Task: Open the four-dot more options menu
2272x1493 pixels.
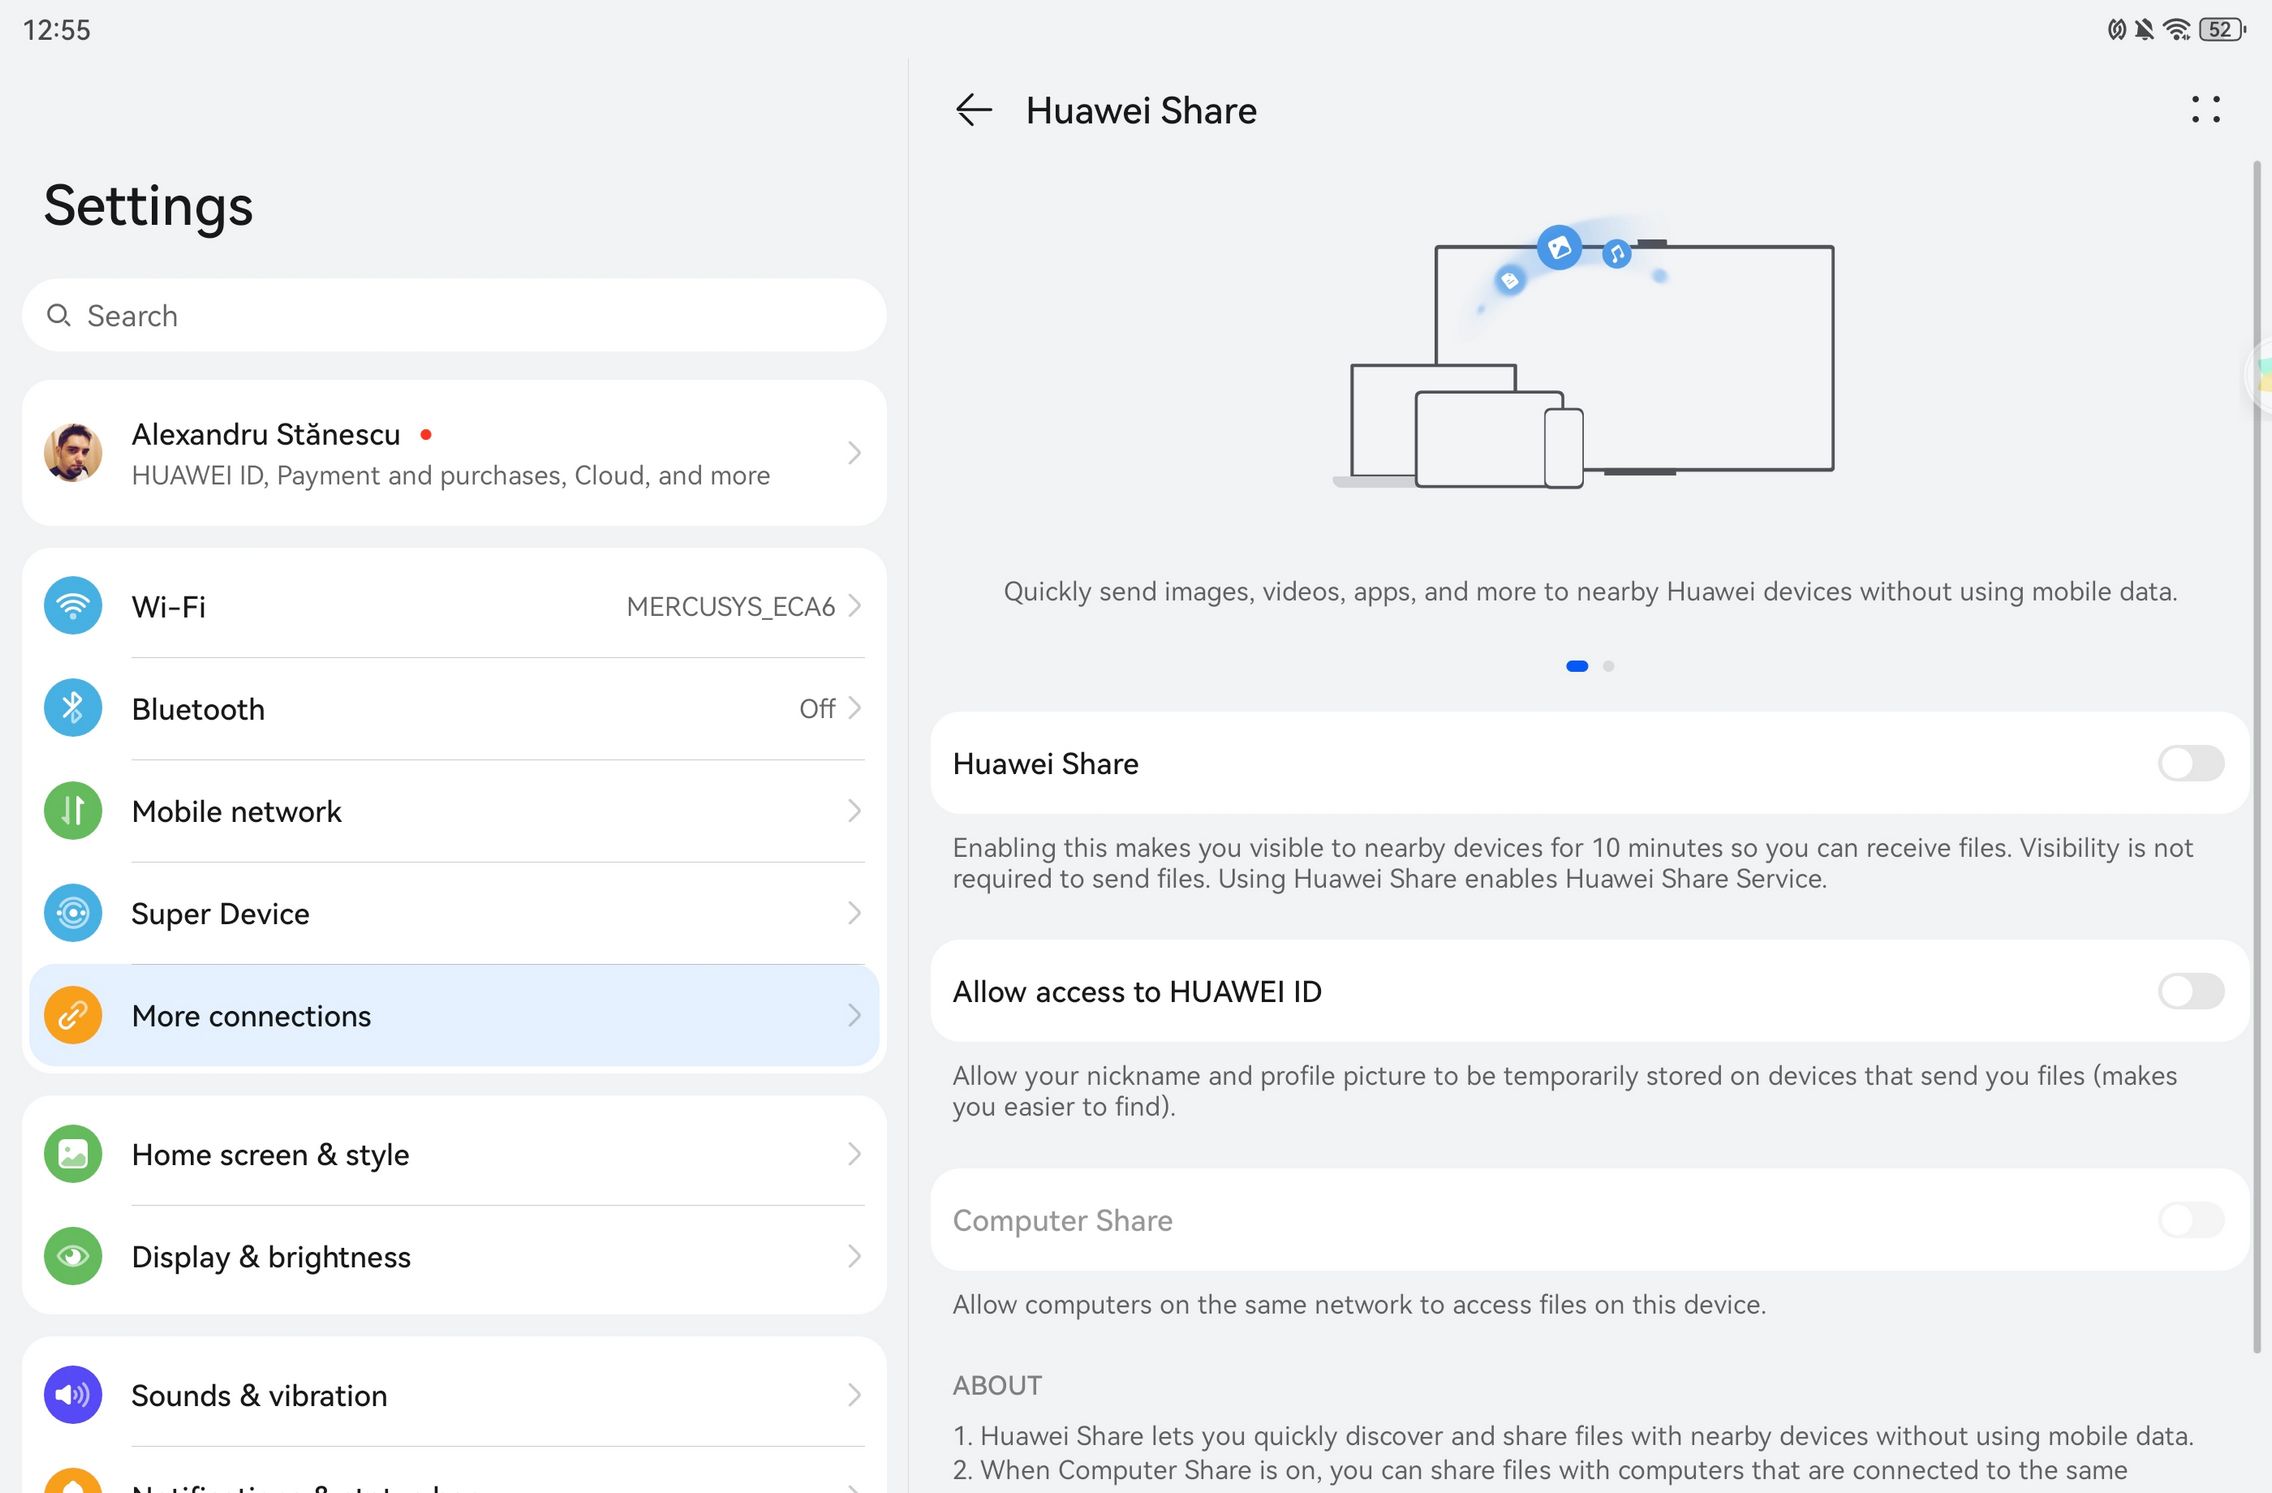Action: click(x=2205, y=110)
